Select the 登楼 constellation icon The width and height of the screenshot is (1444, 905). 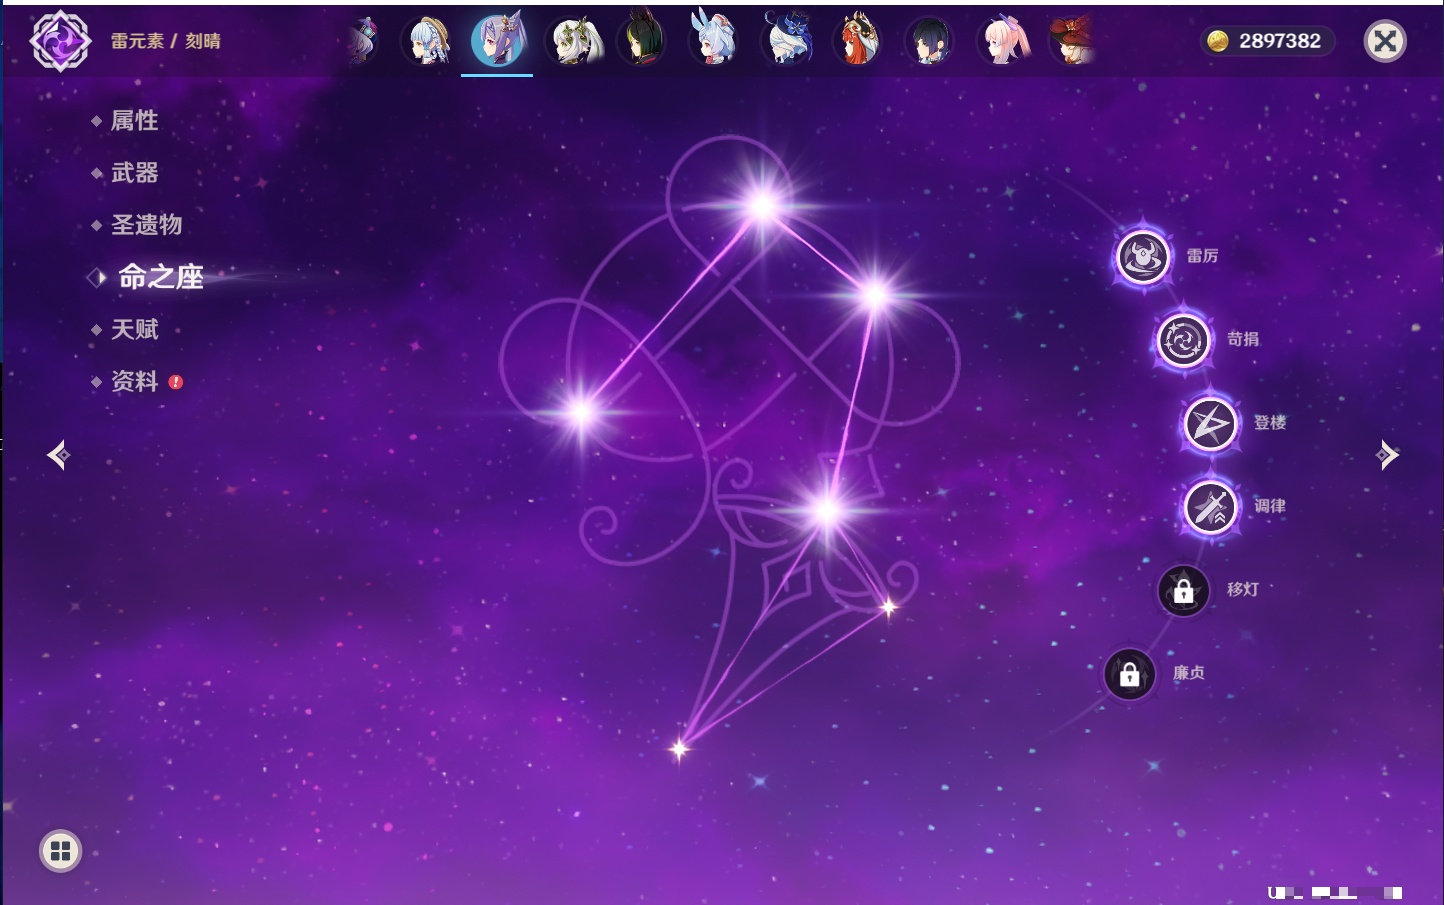(x=1210, y=423)
